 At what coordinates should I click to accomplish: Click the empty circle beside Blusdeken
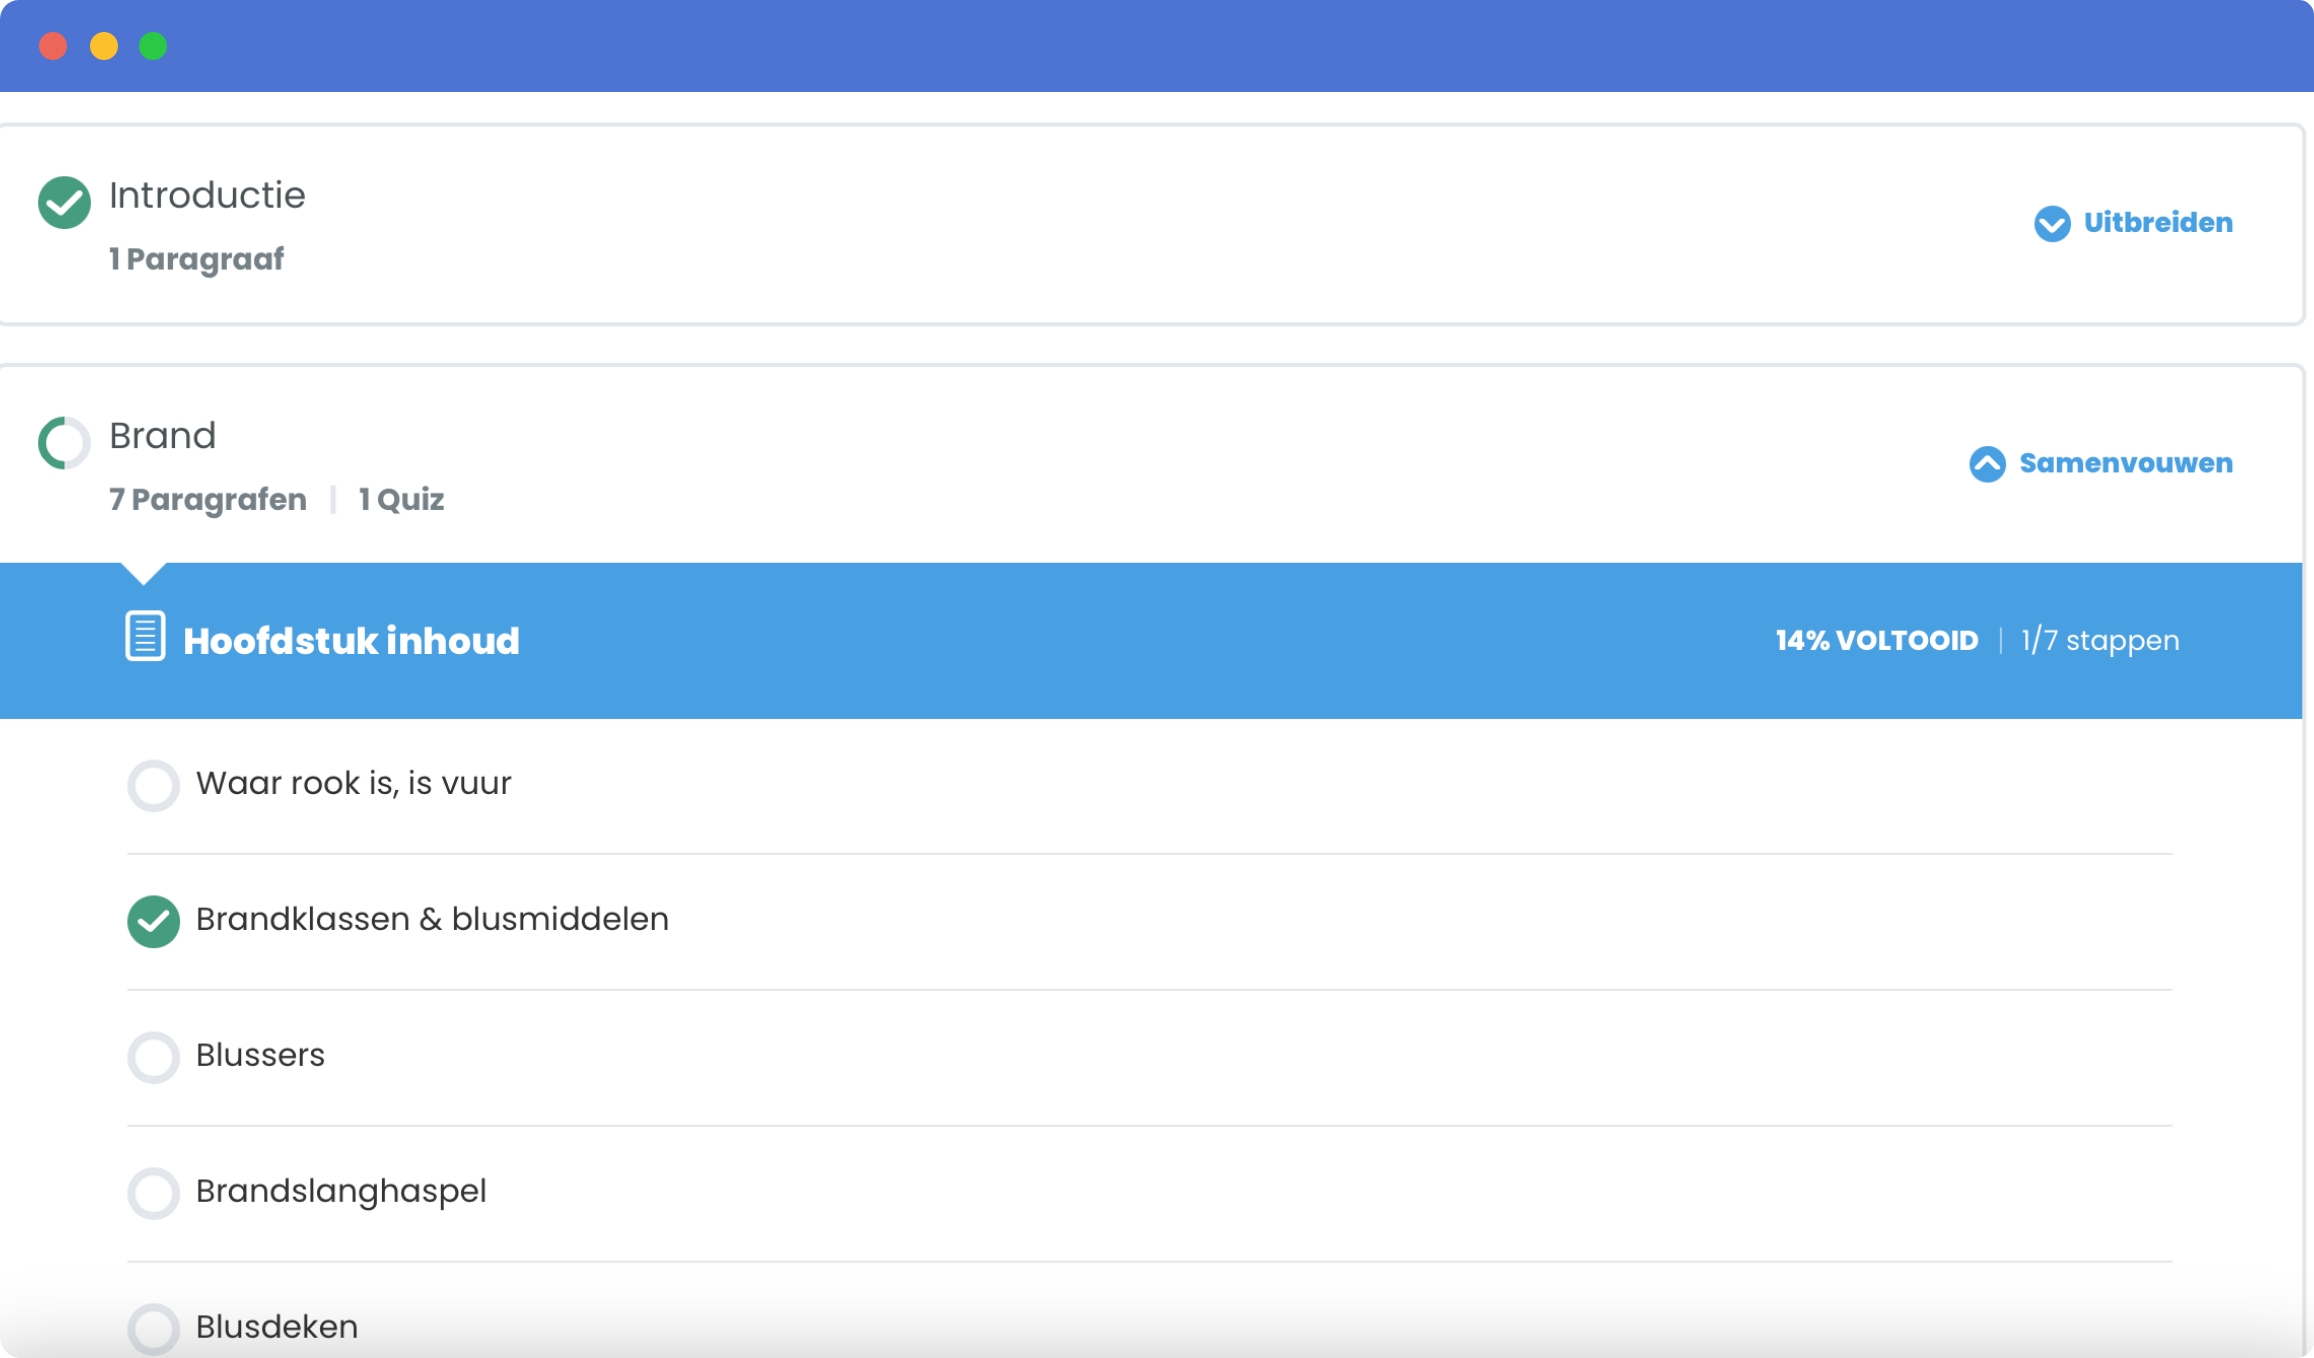click(x=153, y=1328)
